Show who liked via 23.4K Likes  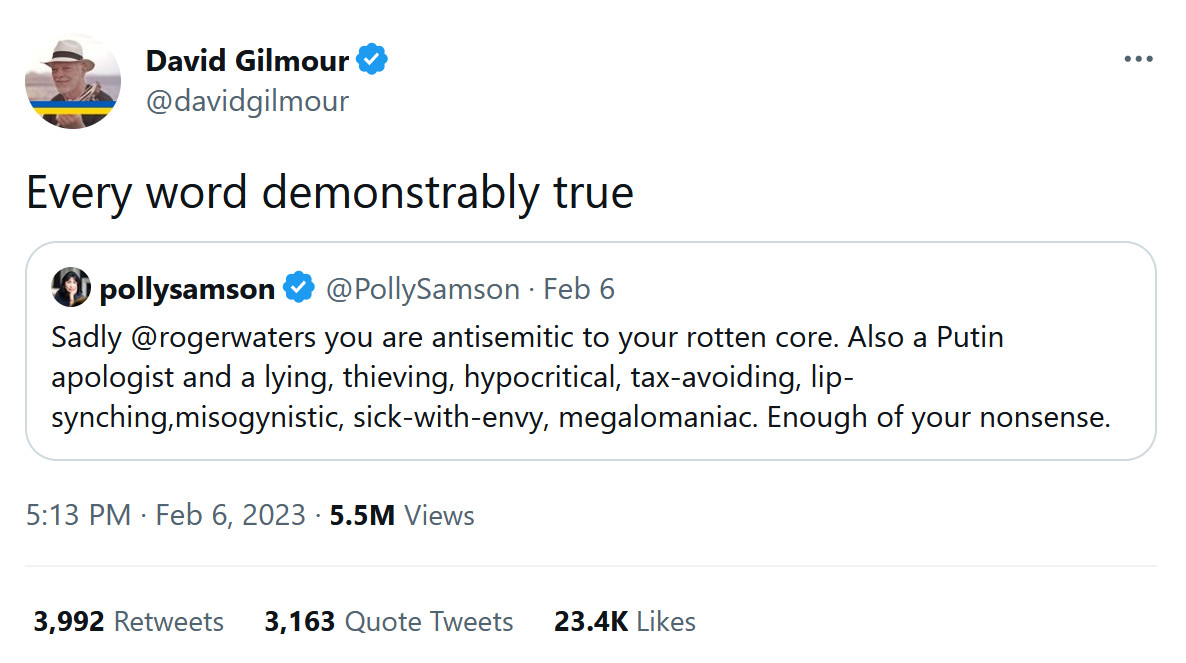pyautogui.click(x=624, y=621)
